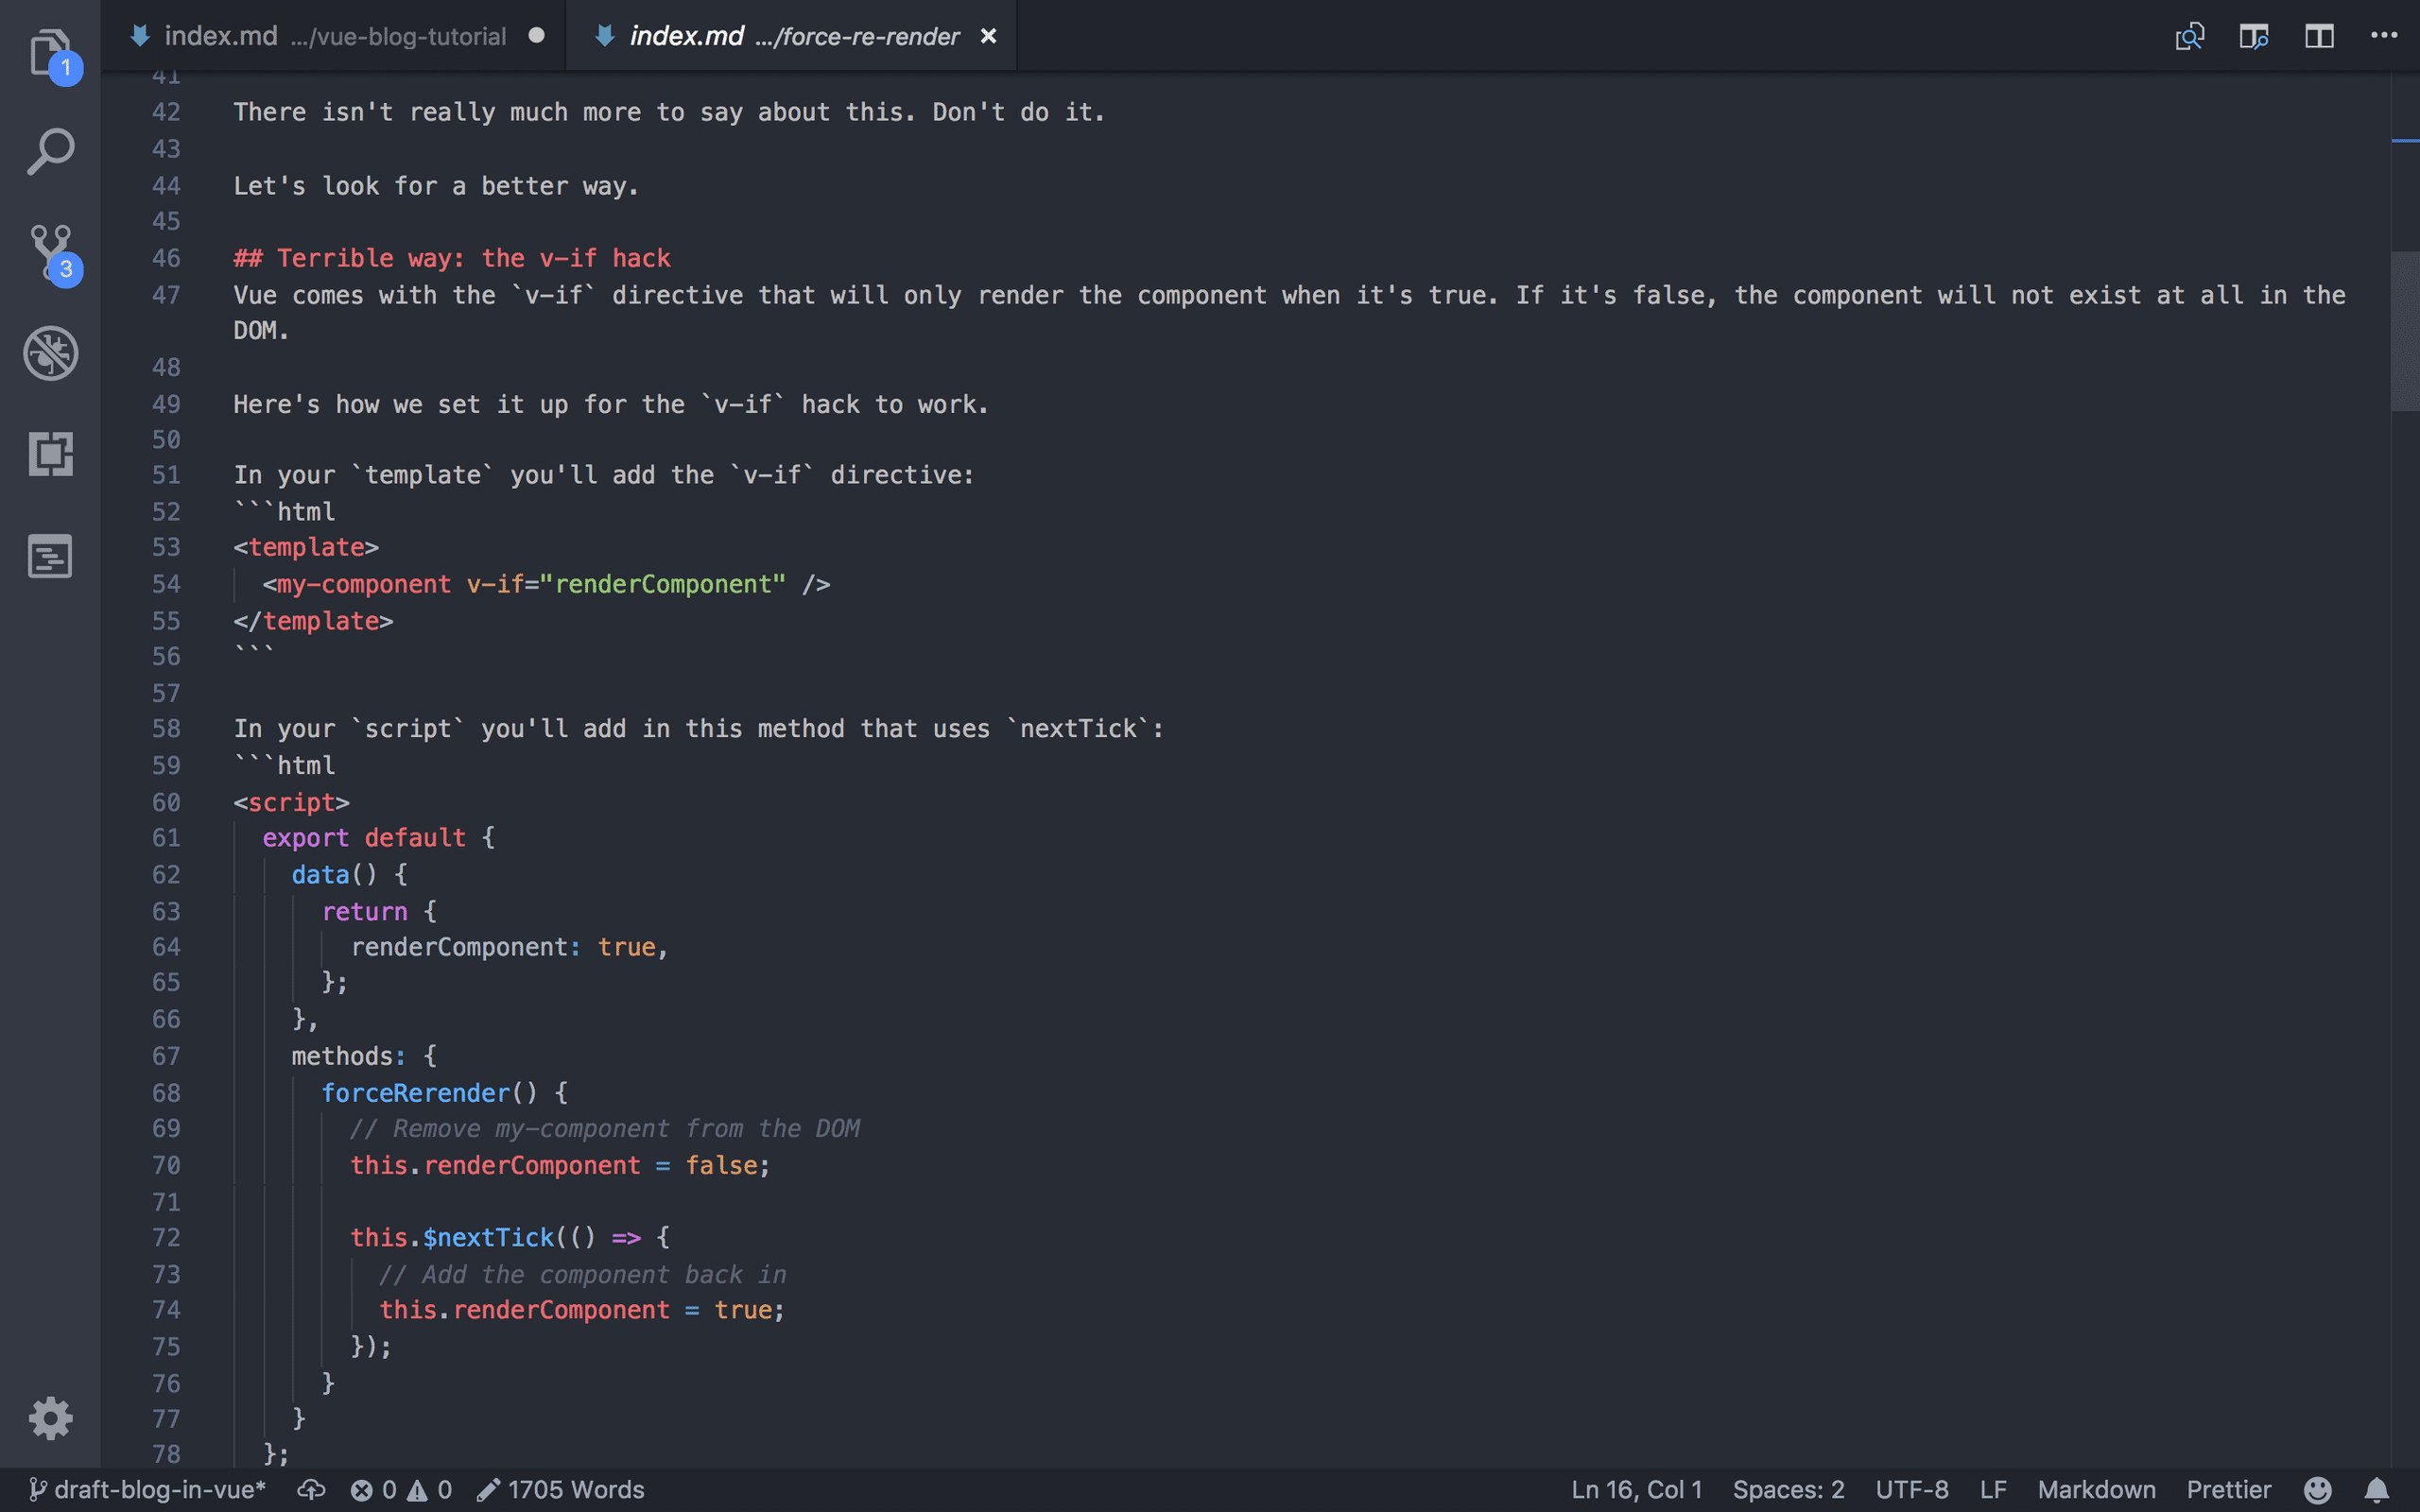Toggle the Prettier status item
The height and width of the screenshot is (1512, 2420).
(2228, 1490)
